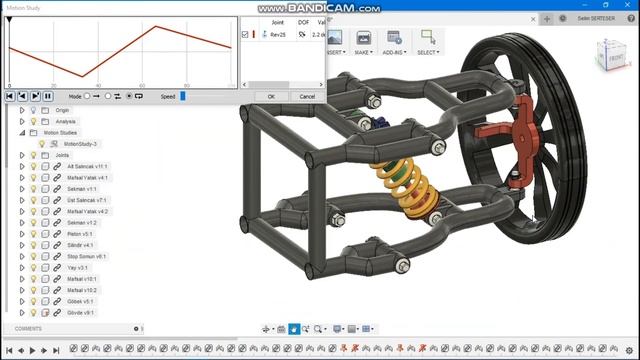
Task: Open the Orbit tool in navigation bar
Action: click(266, 329)
